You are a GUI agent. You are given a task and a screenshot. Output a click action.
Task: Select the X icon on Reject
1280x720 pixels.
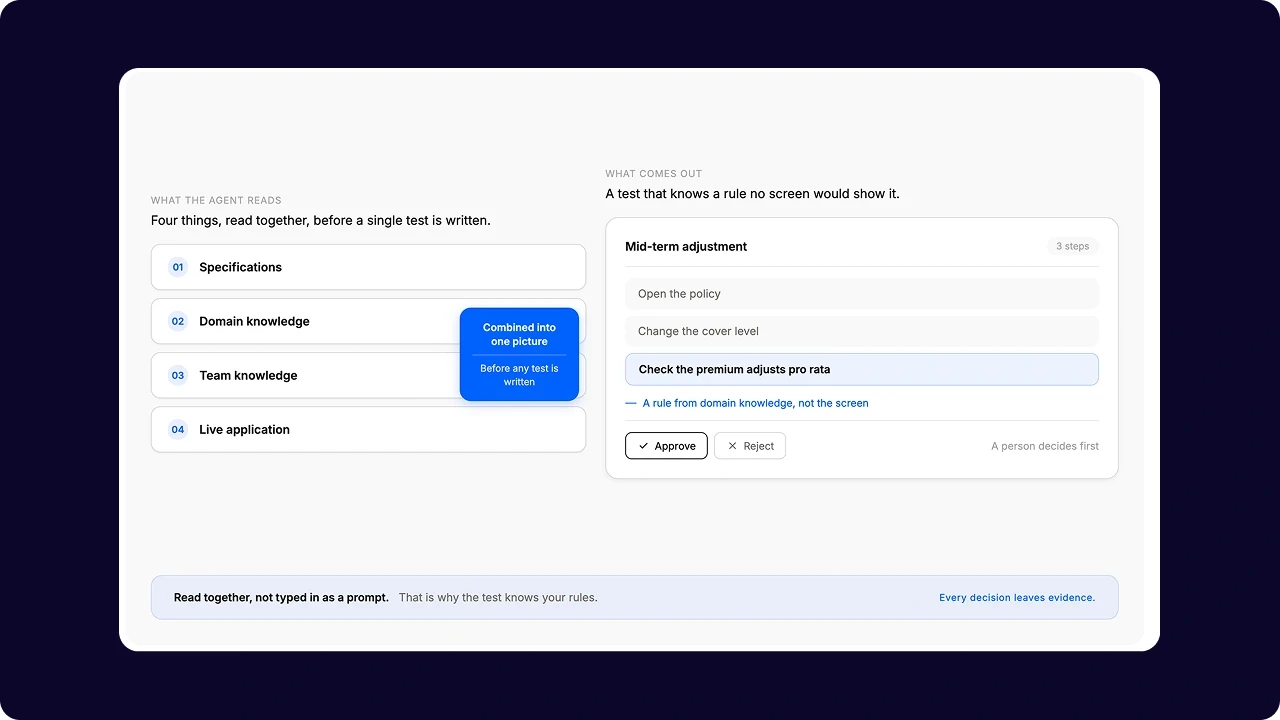(x=732, y=446)
